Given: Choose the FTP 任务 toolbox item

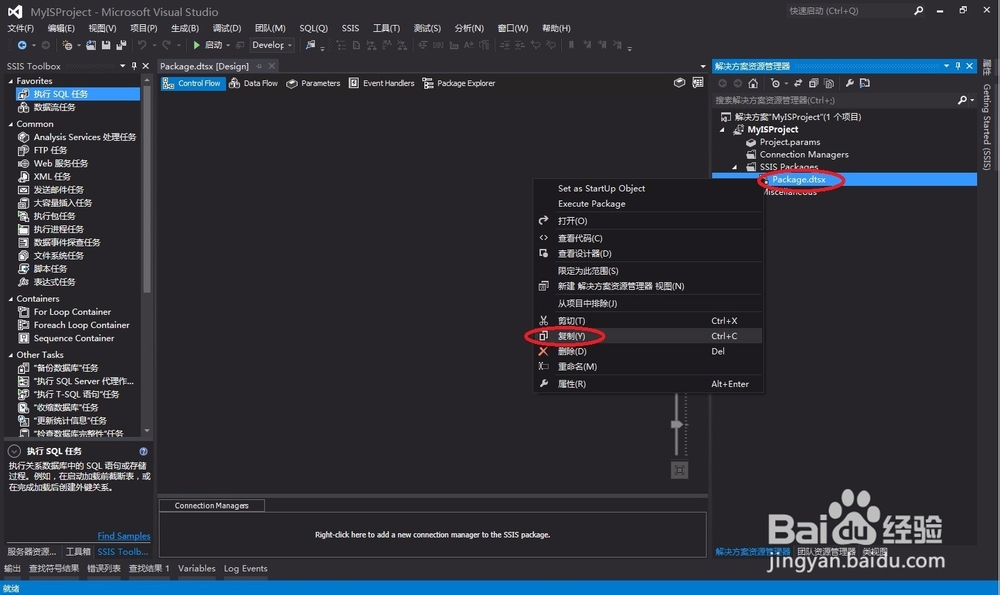Looking at the screenshot, I should point(50,150).
